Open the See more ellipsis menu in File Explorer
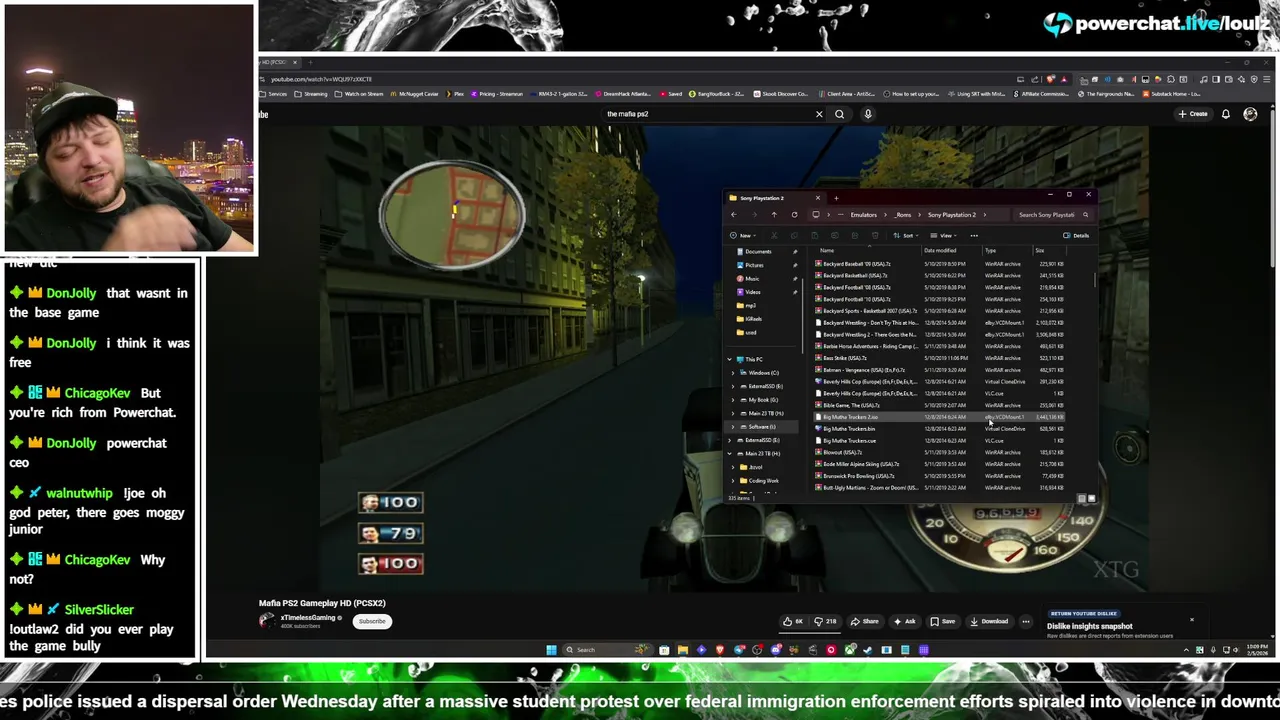1280x720 pixels. click(974, 236)
